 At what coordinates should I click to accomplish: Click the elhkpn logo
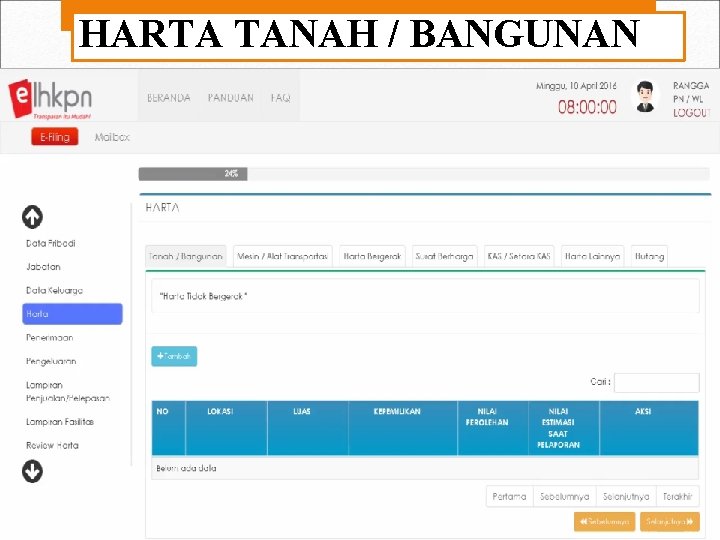51,99
